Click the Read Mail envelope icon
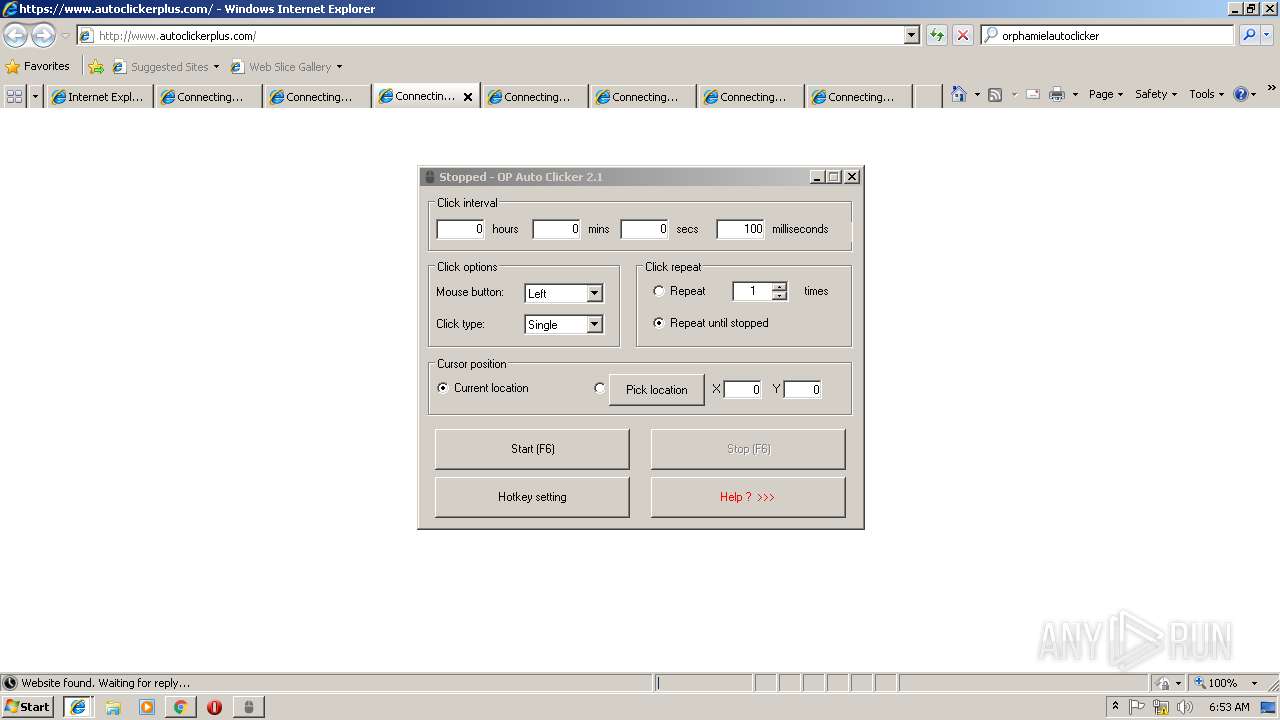The width and height of the screenshot is (1280, 720). pos(1033,94)
